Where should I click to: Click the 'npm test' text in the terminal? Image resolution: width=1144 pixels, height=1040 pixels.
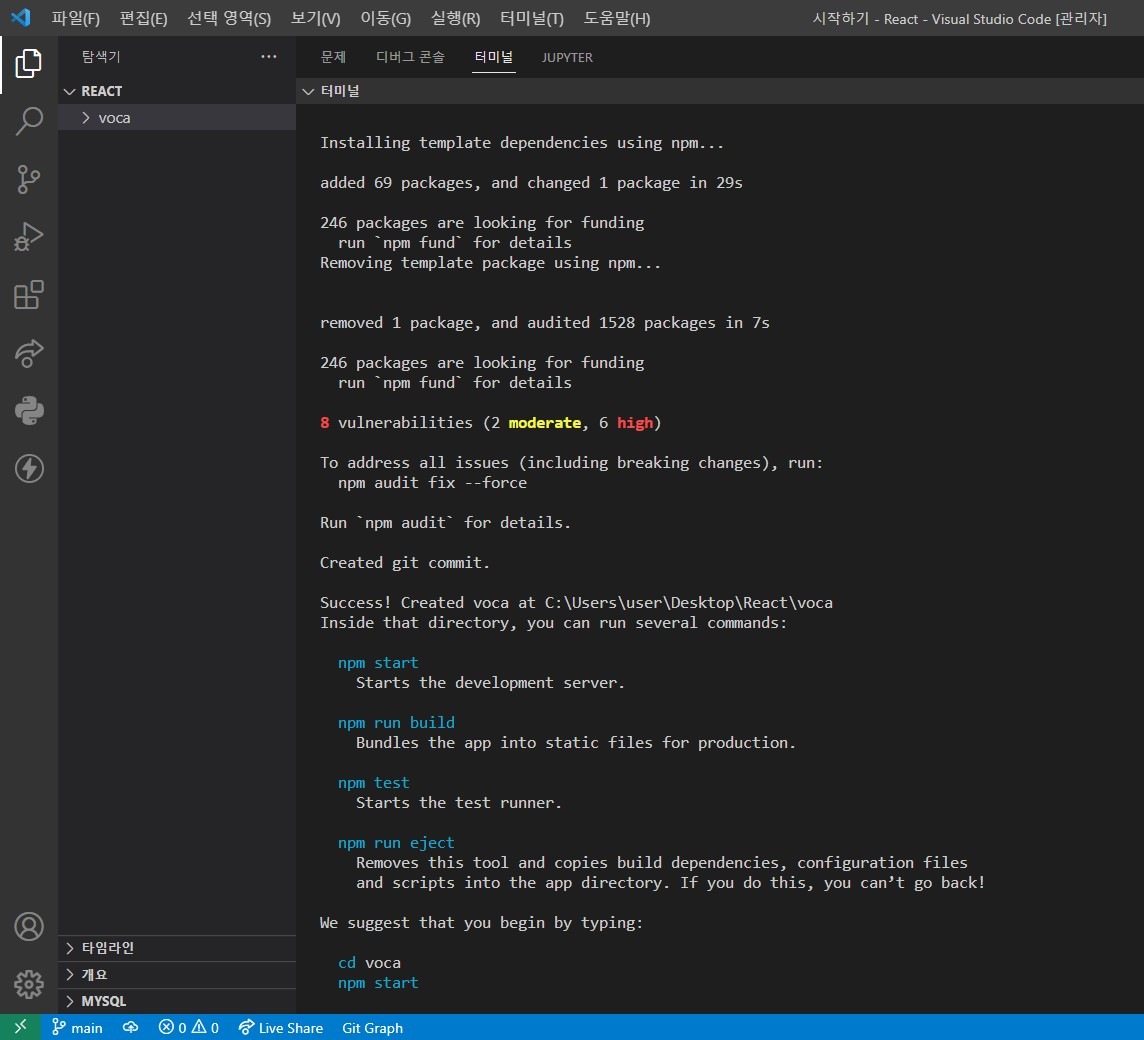(374, 782)
